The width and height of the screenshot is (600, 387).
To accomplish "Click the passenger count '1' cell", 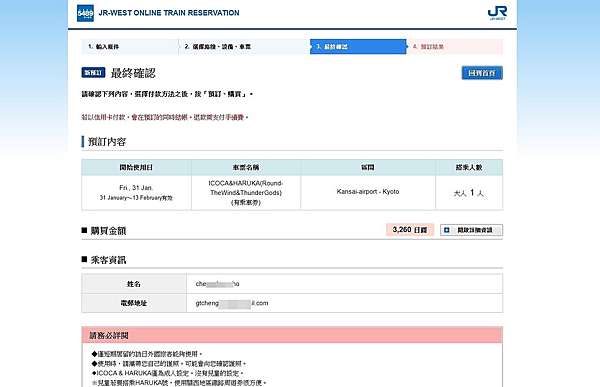I will coord(469,193).
